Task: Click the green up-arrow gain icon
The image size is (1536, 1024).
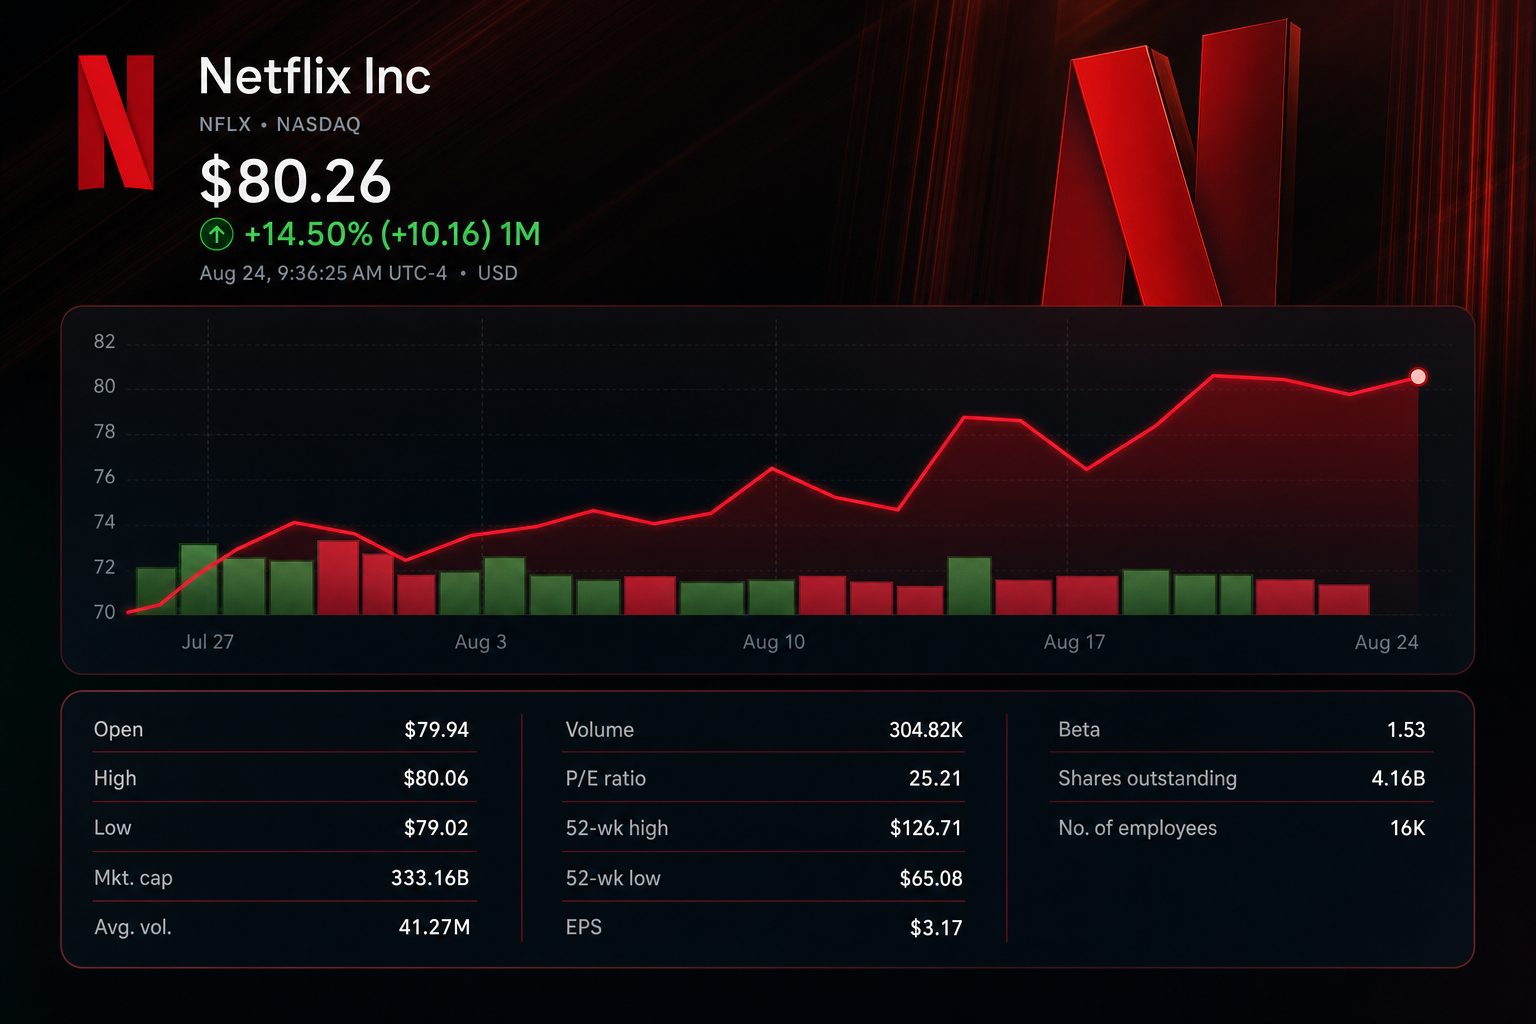Action: (x=216, y=235)
